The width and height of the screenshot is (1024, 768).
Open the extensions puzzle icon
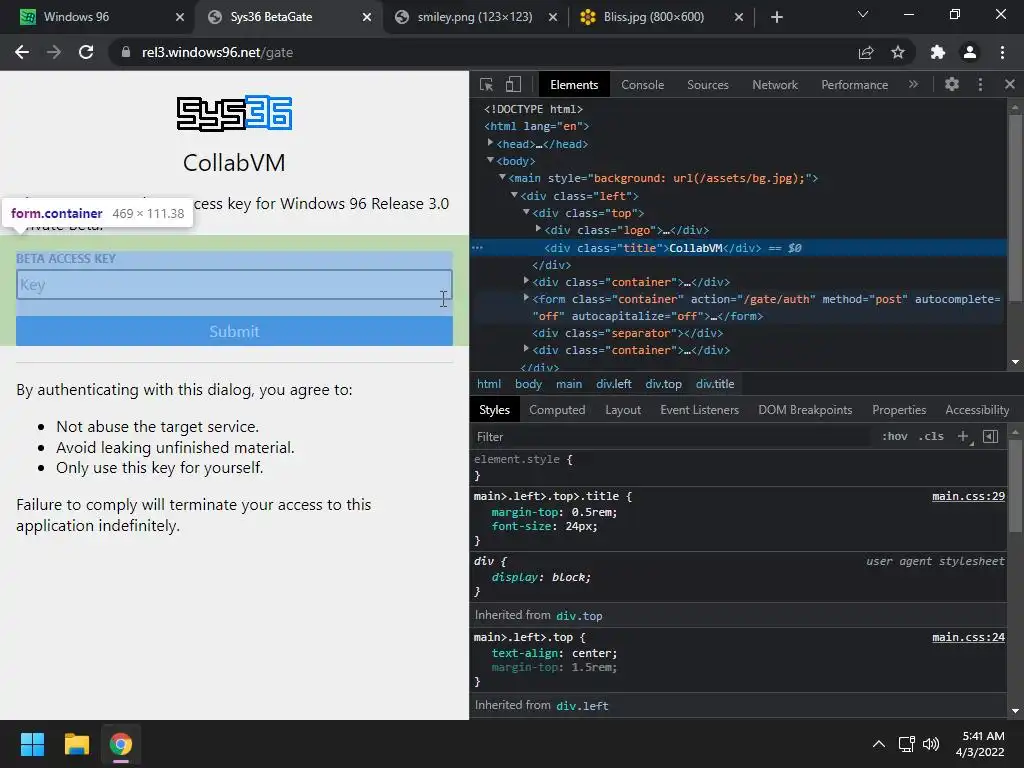938,52
